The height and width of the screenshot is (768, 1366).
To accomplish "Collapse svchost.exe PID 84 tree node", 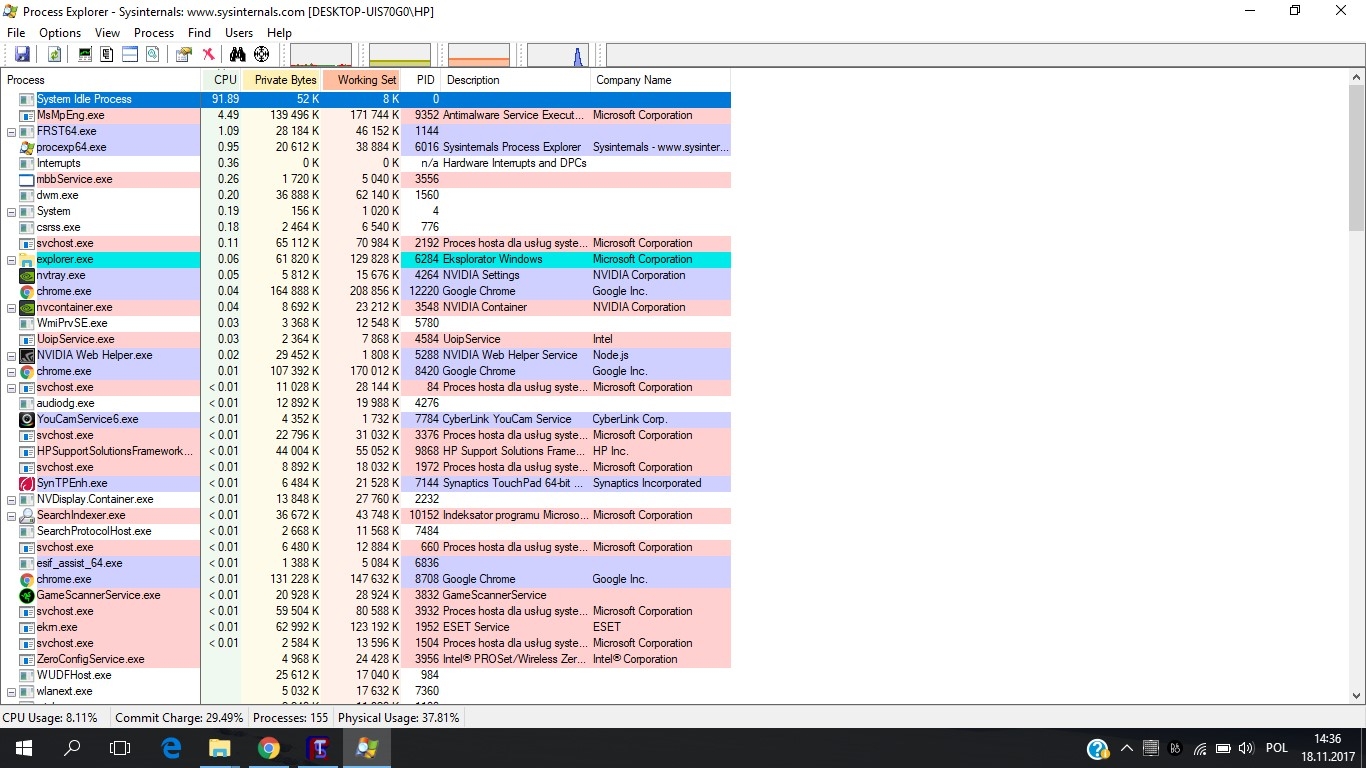I will (x=12, y=387).
